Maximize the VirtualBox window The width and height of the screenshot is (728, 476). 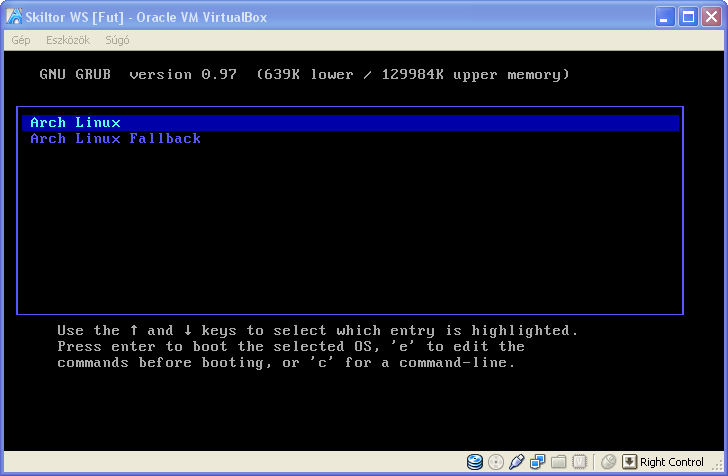[688, 17]
